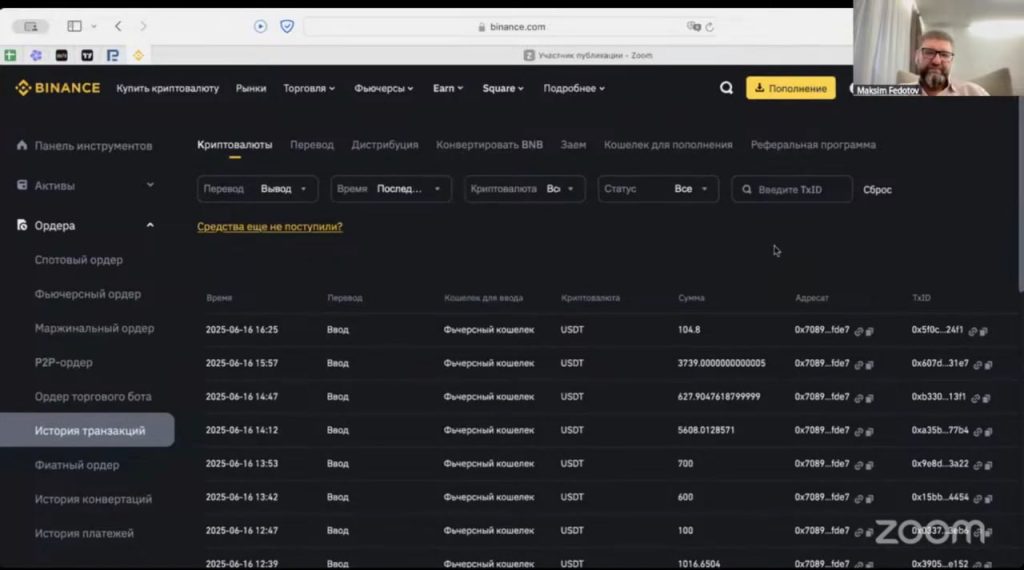Open TxID link icon for 5608.0128571 row
The height and width of the screenshot is (570, 1024).
pos(977,432)
